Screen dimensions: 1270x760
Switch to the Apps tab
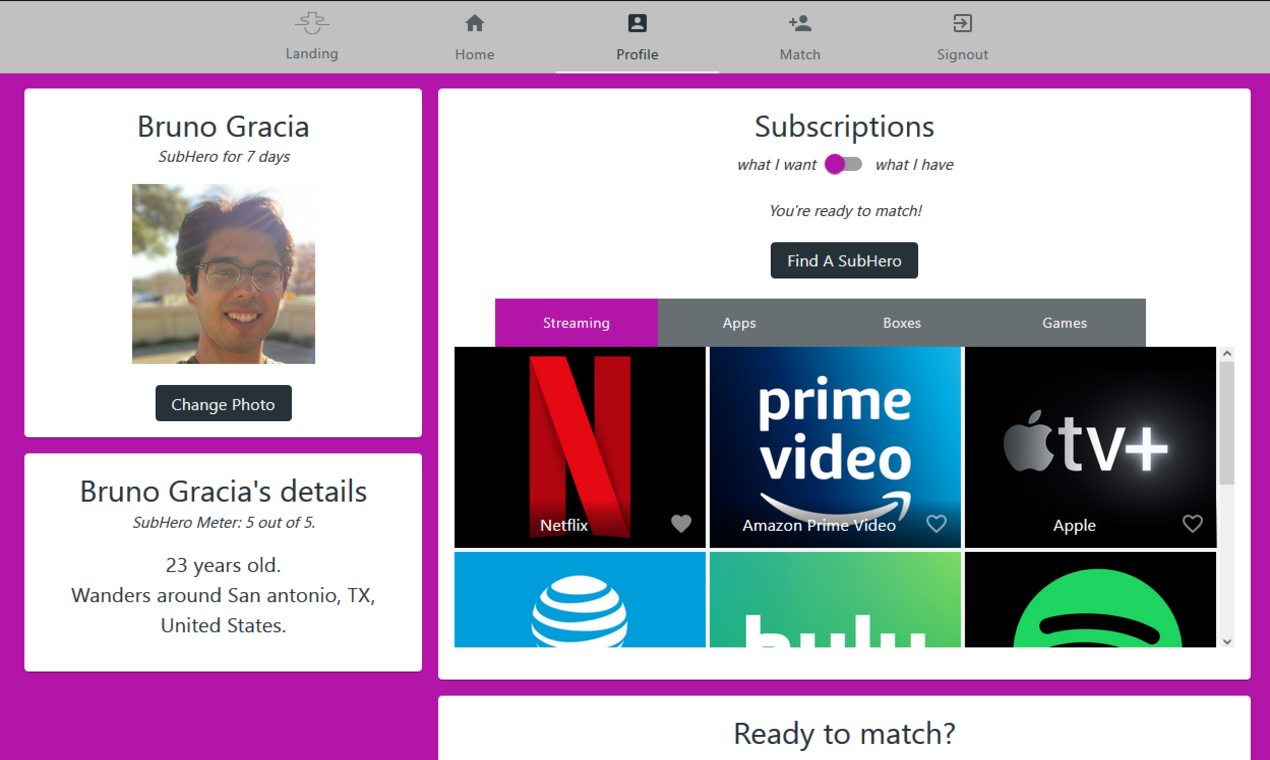pyautogui.click(x=739, y=323)
